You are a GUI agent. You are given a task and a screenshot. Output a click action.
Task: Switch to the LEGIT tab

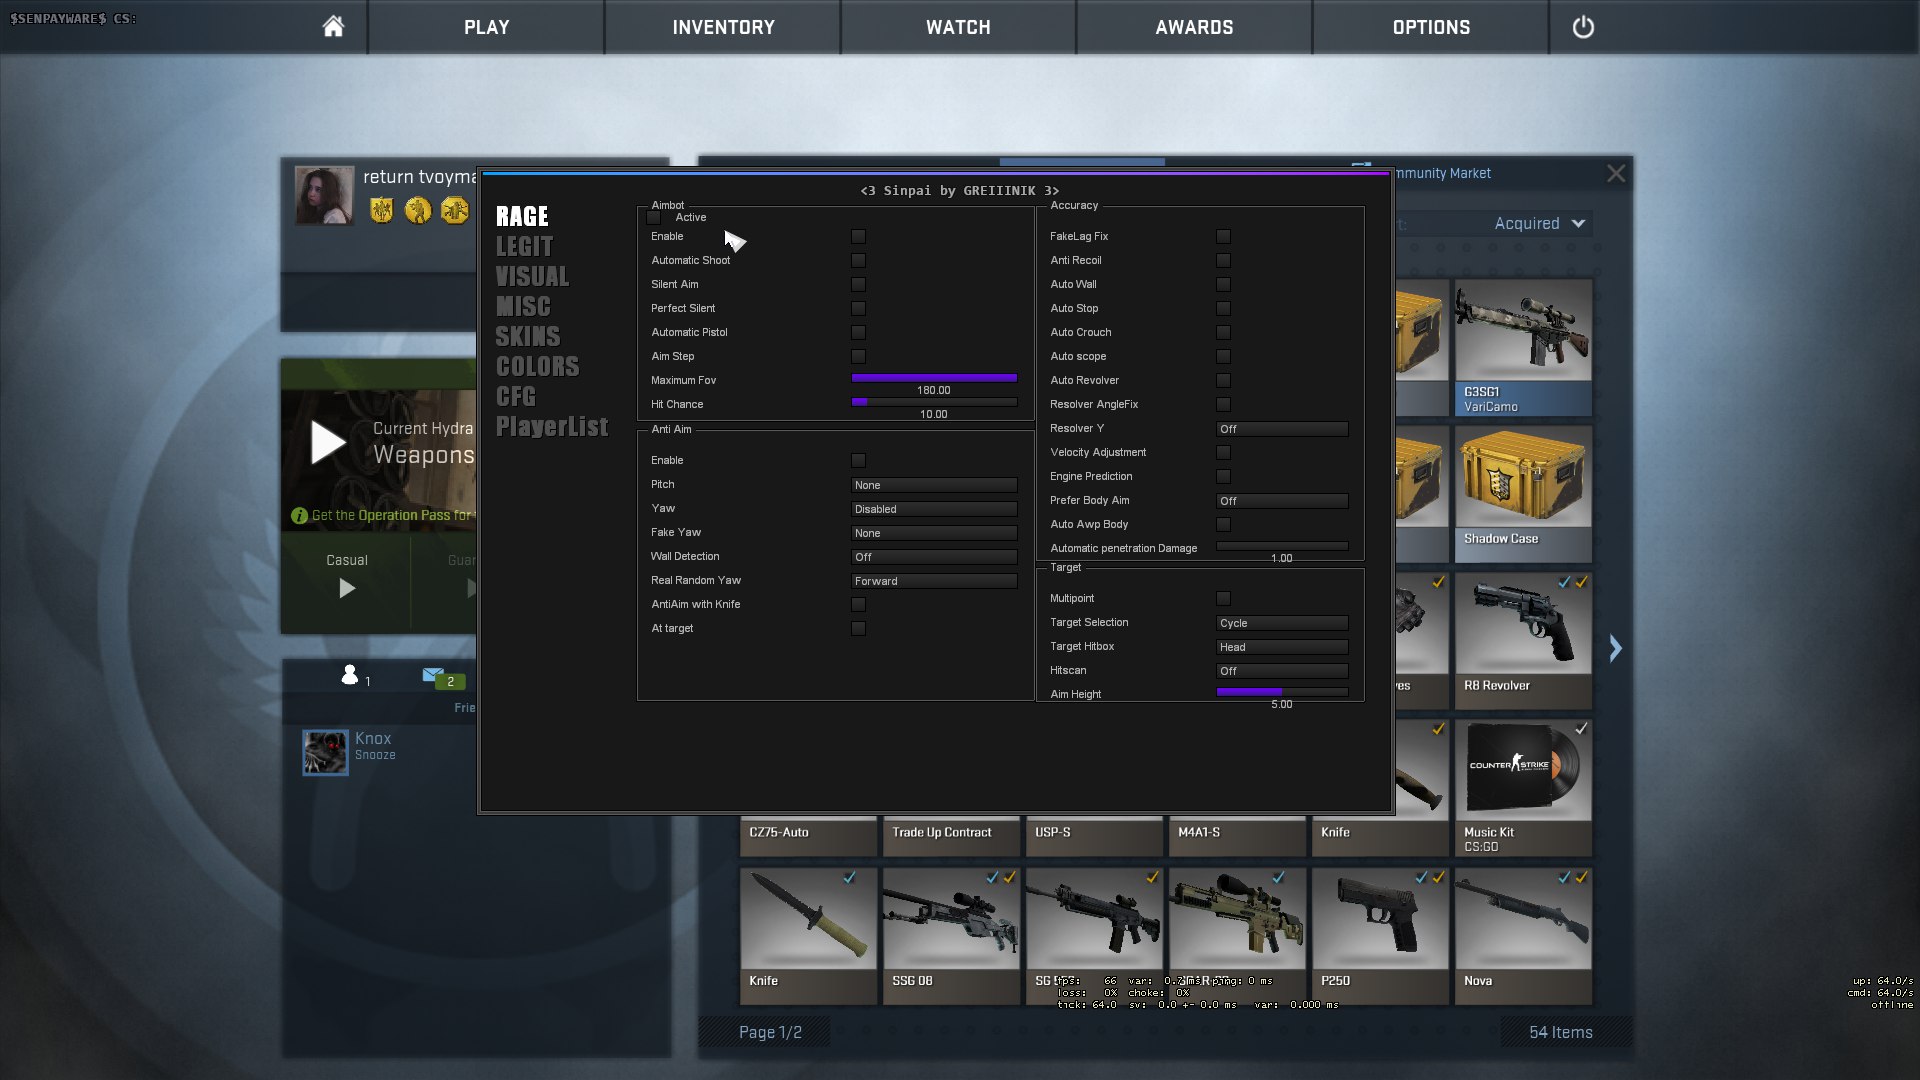click(524, 247)
